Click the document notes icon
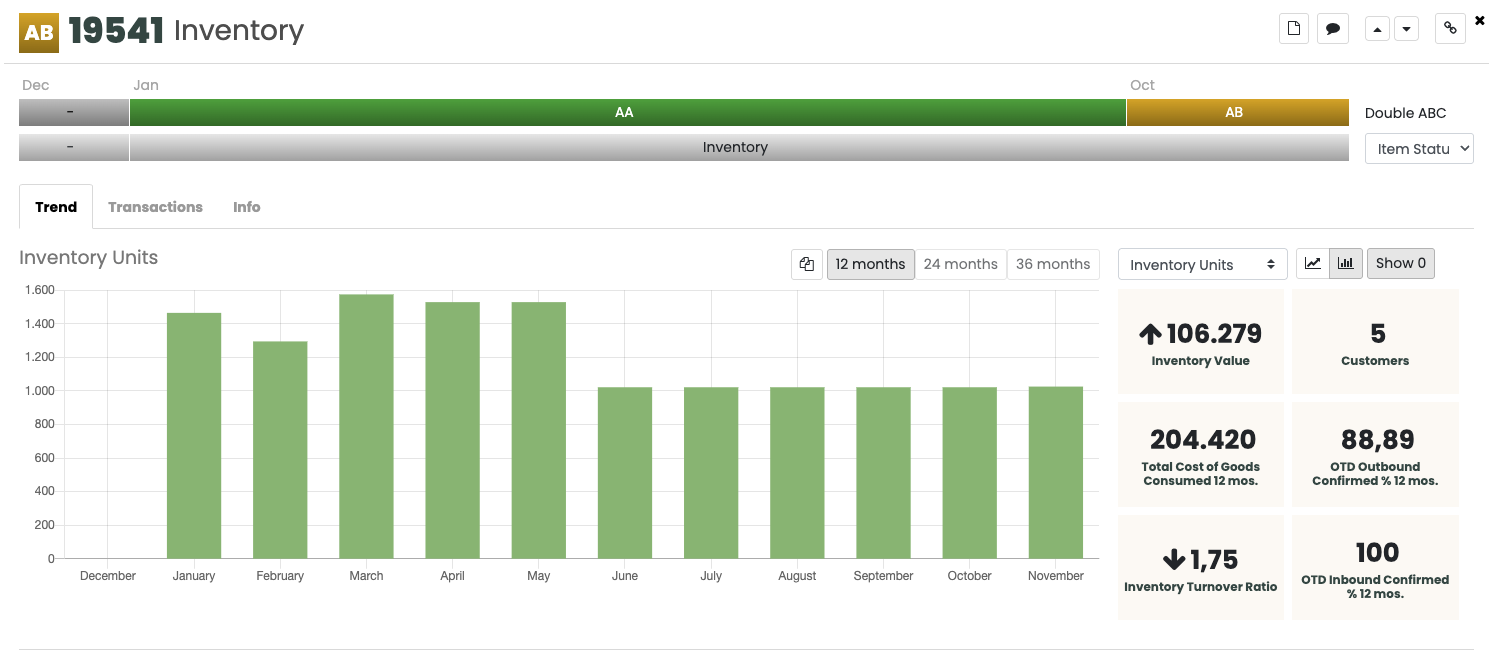This screenshot has height=660, width=1500. pos(1294,29)
